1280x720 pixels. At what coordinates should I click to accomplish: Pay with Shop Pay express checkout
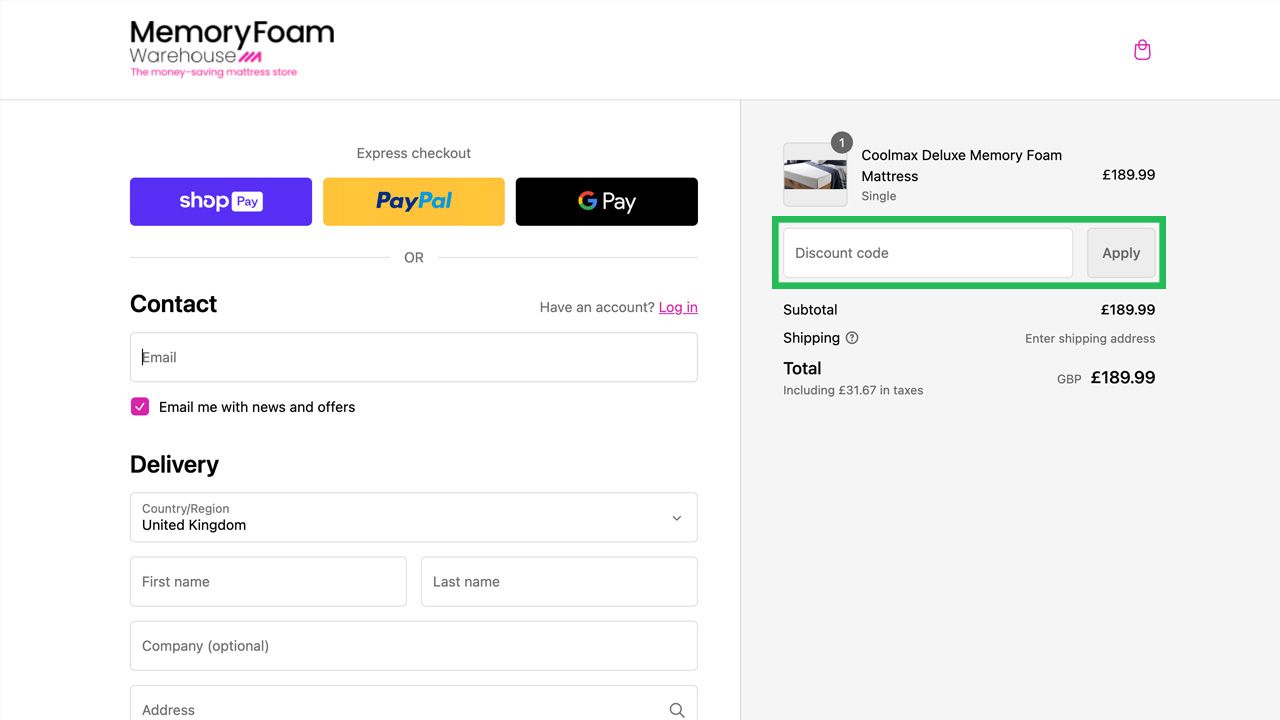point(221,201)
